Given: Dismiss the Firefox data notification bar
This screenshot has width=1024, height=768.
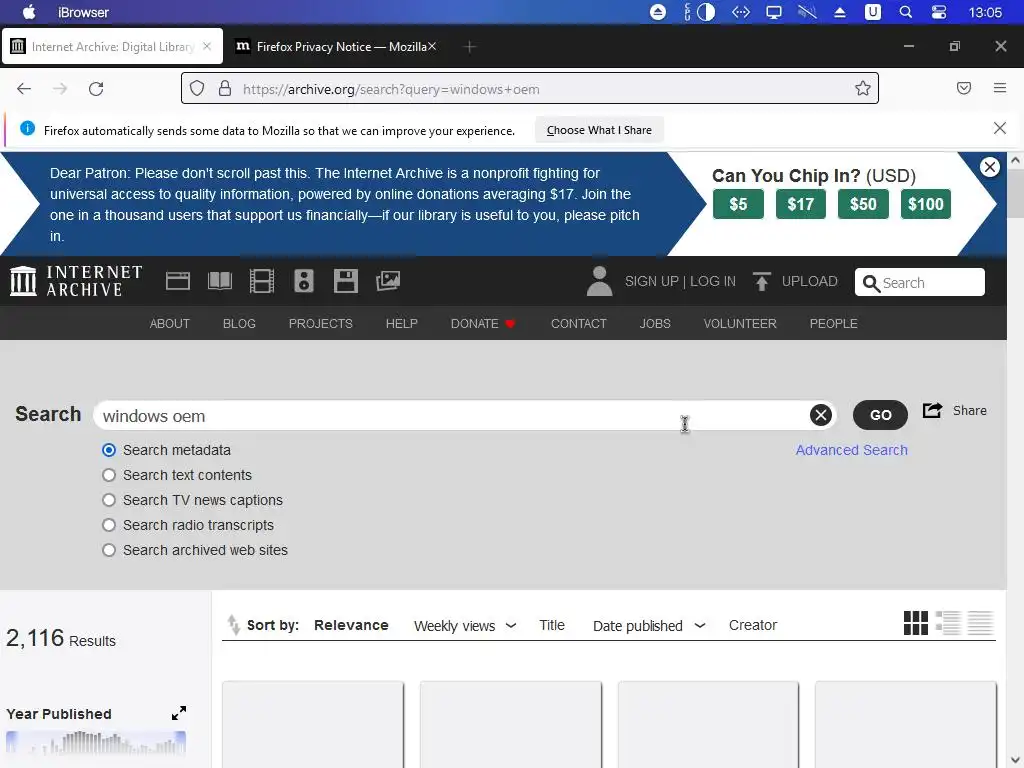Looking at the screenshot, I should (1000, 129).
